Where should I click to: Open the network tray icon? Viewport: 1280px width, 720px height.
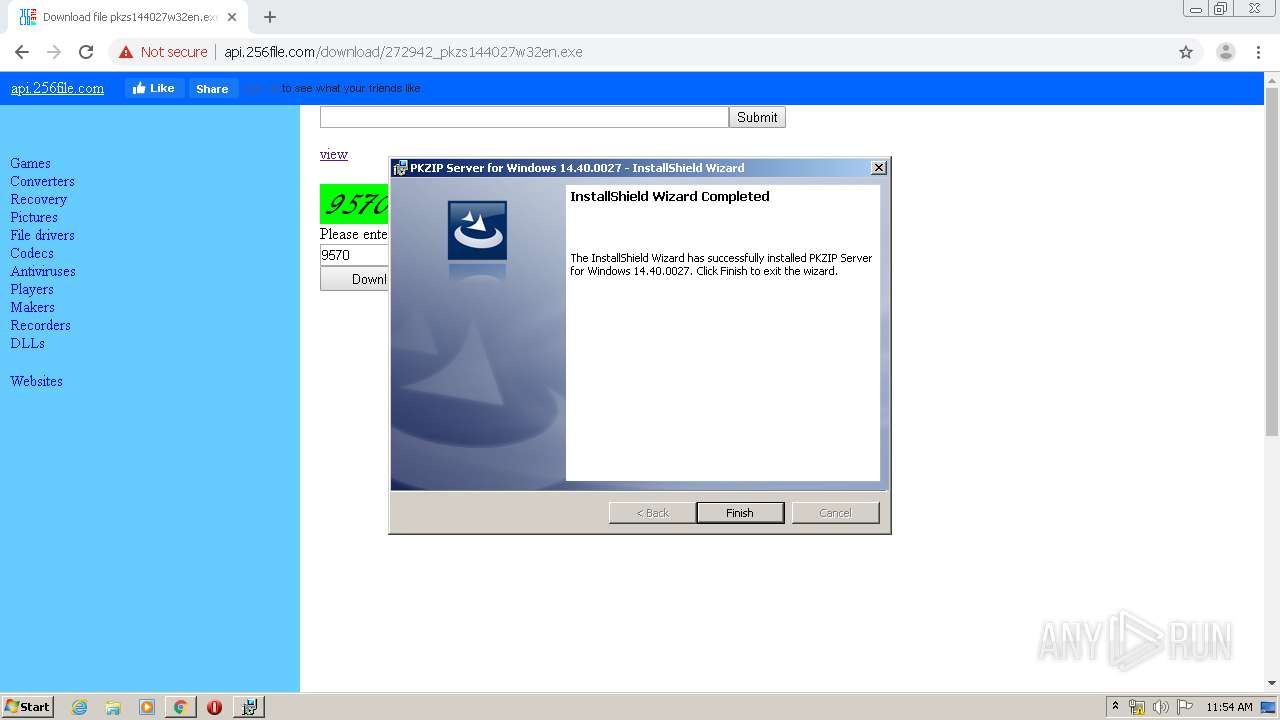pyautogui.click(x=1137, y=707)
